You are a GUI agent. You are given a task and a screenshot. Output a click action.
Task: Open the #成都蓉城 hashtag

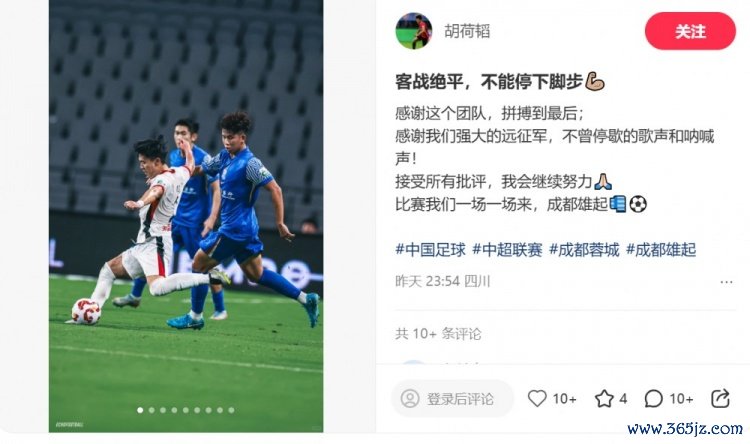[584, 250]
